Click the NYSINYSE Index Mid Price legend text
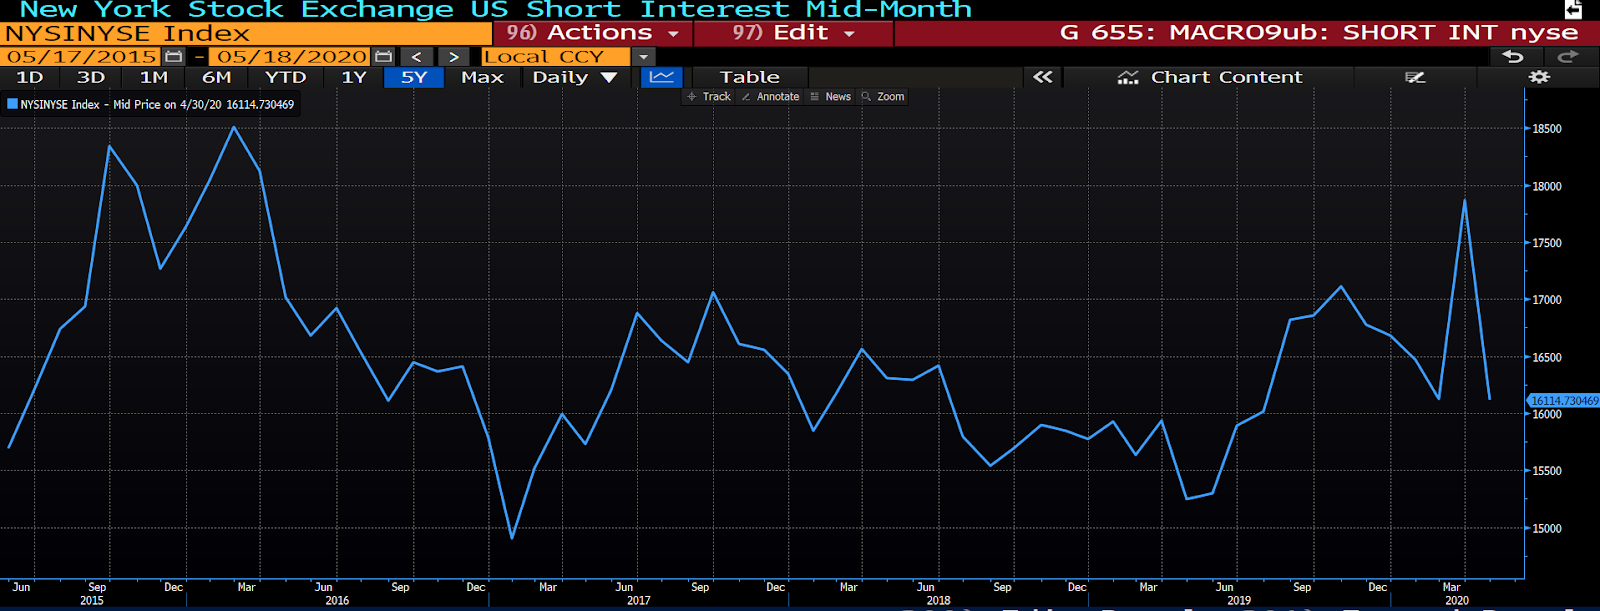The width and height of the screenshot is (1600, 611). point(157,104)
